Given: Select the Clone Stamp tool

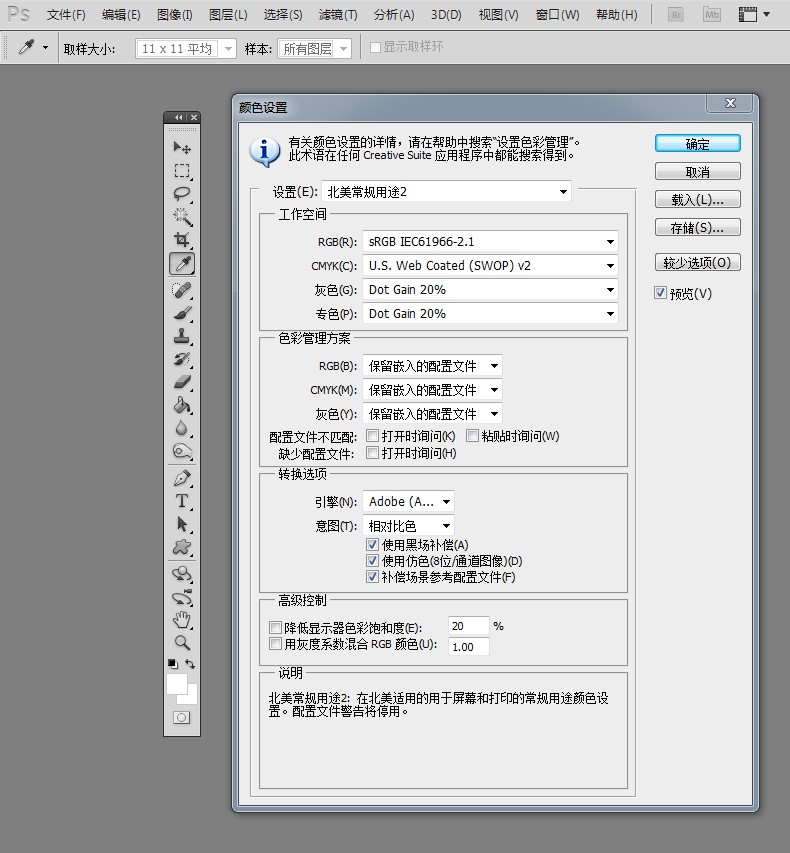Looking at the screenshot, I should 182,336.
